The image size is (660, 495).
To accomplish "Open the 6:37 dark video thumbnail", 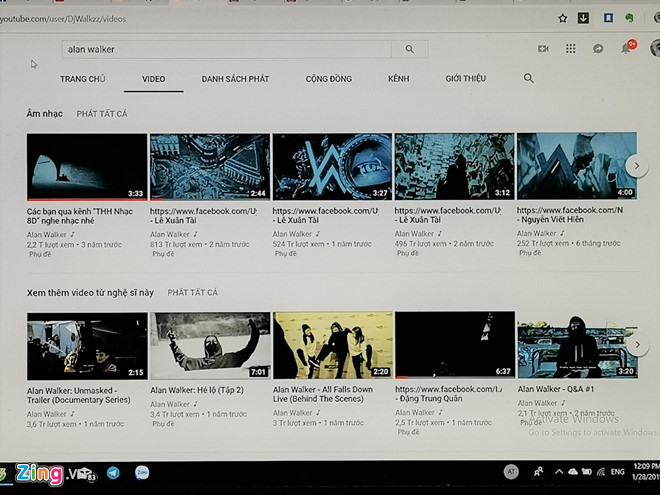I will pyautogui.click(x=455, y=345).
